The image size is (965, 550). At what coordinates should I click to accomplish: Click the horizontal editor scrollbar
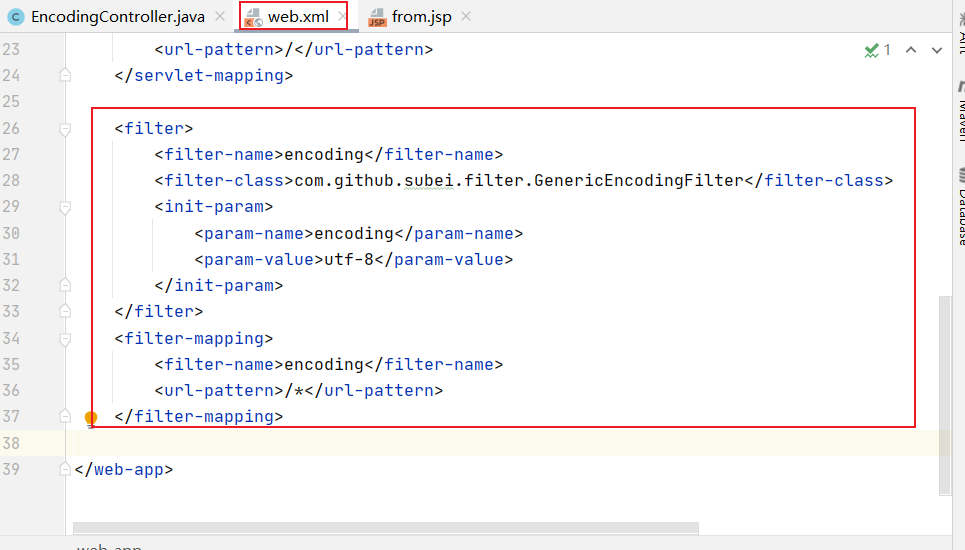pyautogui.click(x=385, y=528)
